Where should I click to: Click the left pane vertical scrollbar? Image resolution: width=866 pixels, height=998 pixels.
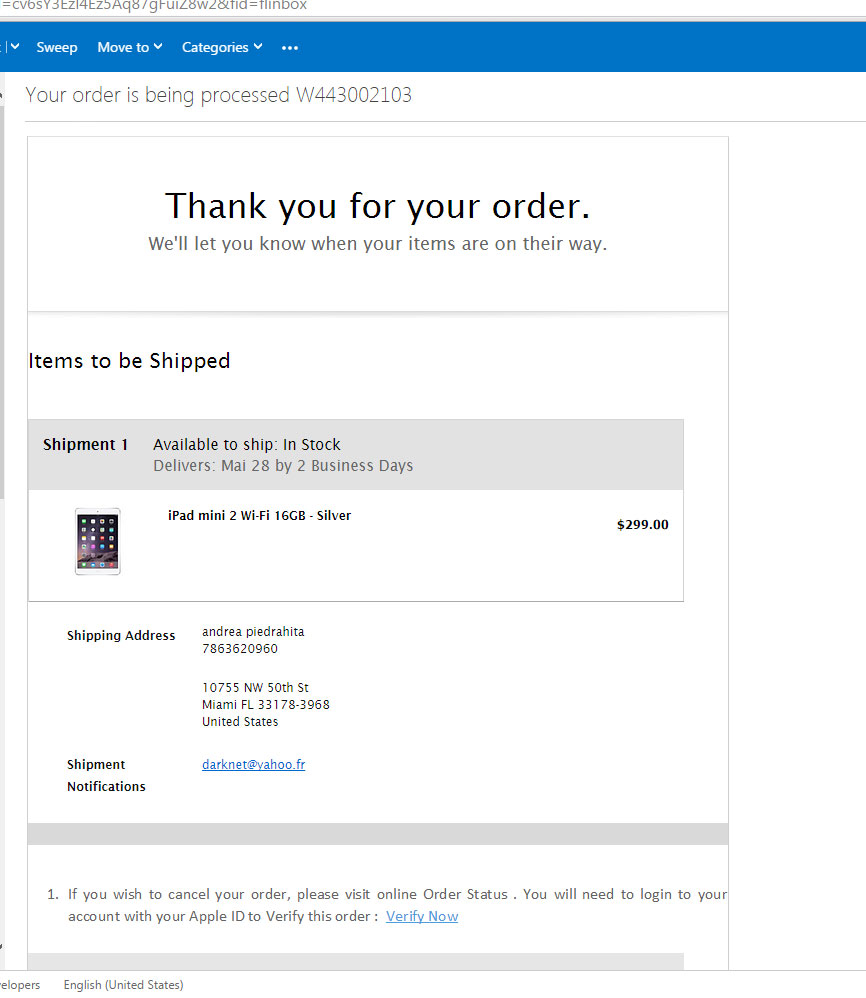[2, 299]
